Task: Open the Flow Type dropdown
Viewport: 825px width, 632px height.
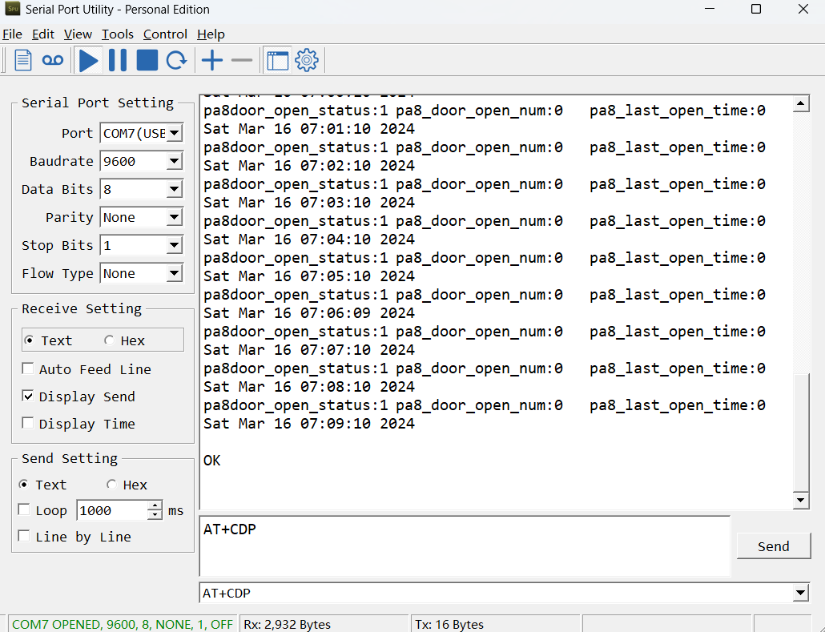Action: point(175,273)
